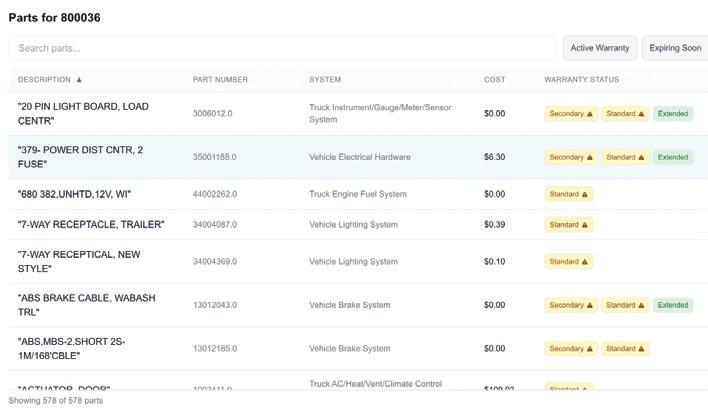Click the Description column header
The height and width of the screenshot is (408, 708).
tap(44, 80)
